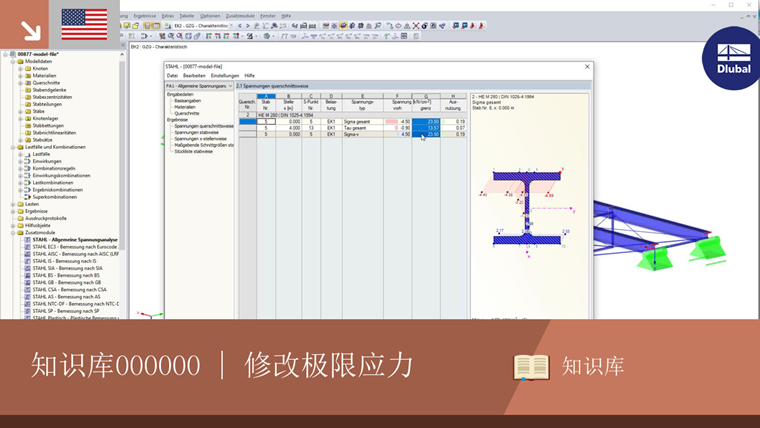Click the Tau gesamt table cell
This screenshot has width=760, height=428.
click(363, 128)
